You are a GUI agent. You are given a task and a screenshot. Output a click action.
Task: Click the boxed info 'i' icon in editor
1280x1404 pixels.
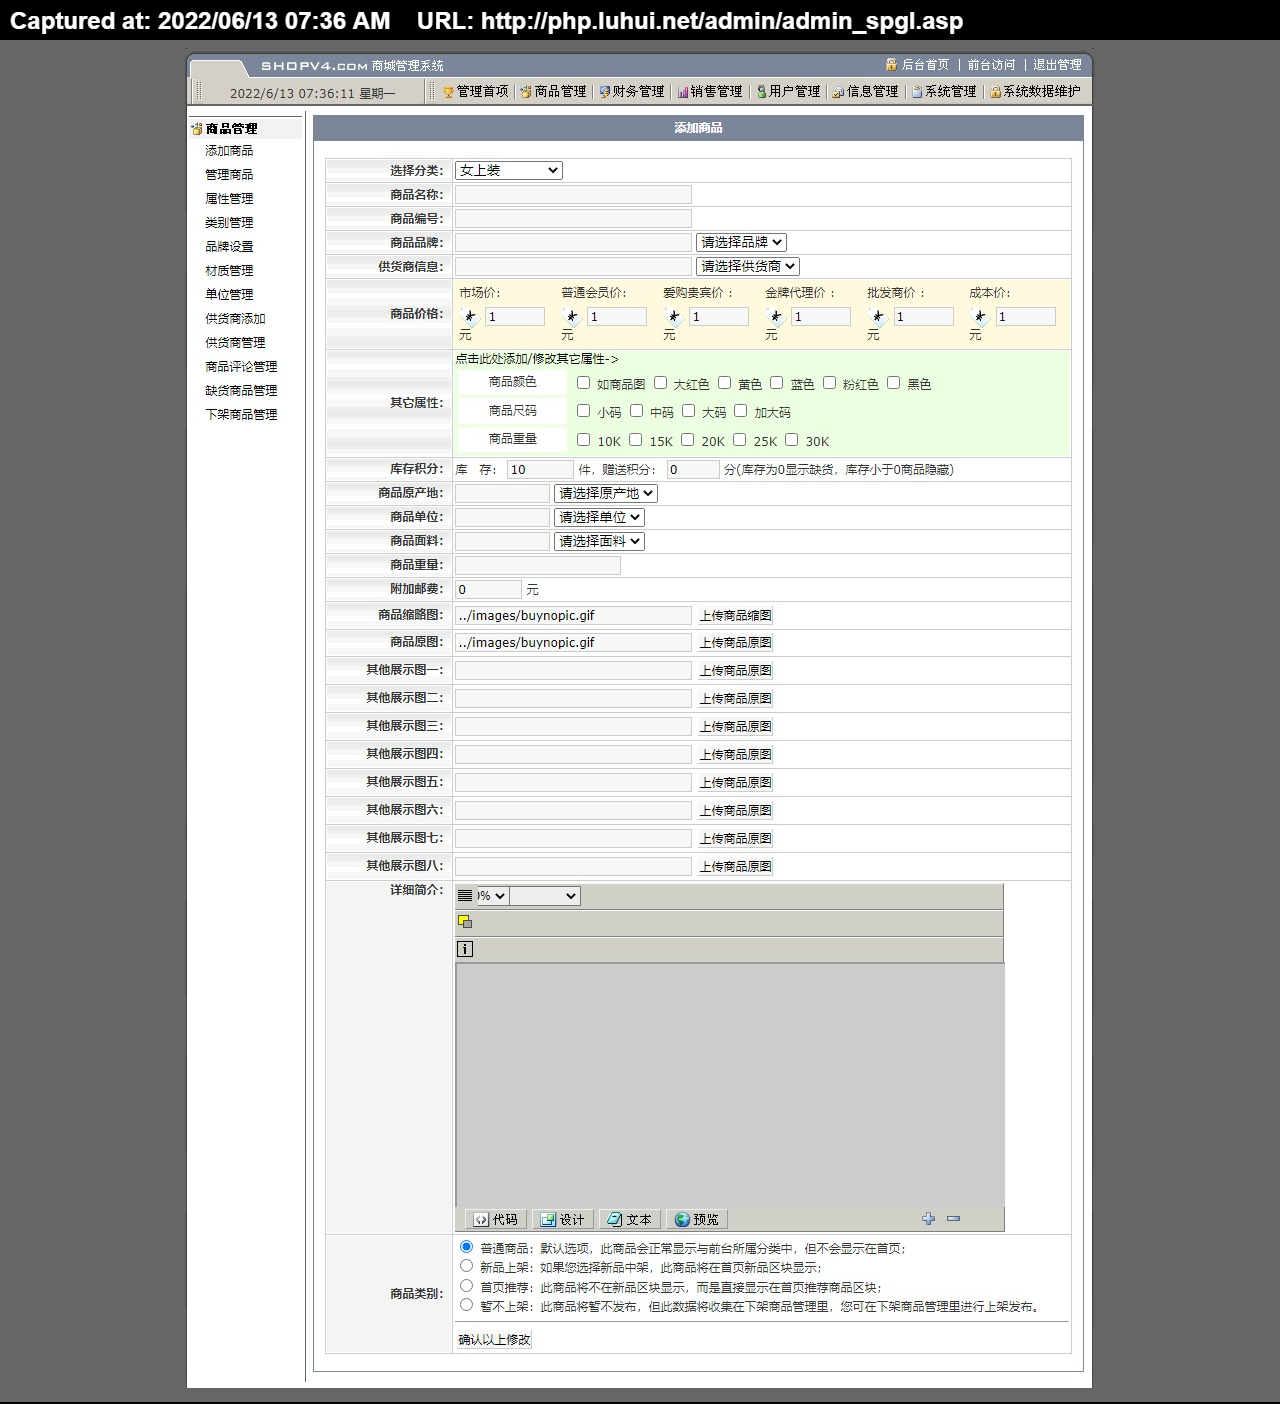pos(465,949)
